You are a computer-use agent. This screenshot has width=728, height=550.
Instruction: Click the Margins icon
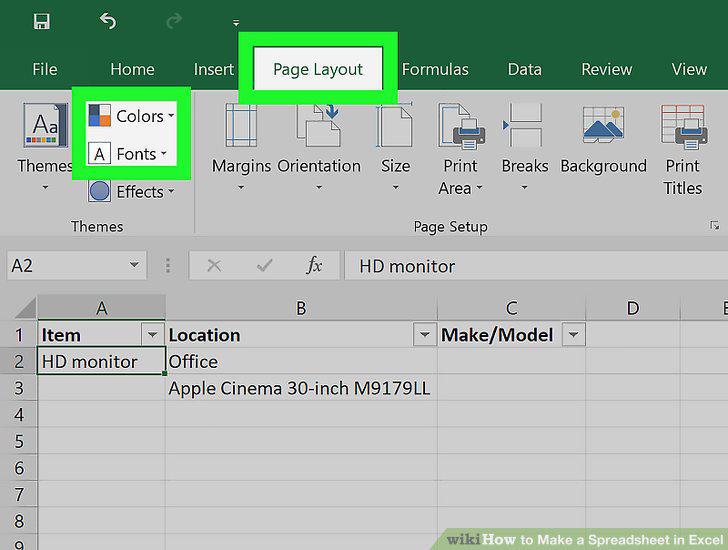241,125
